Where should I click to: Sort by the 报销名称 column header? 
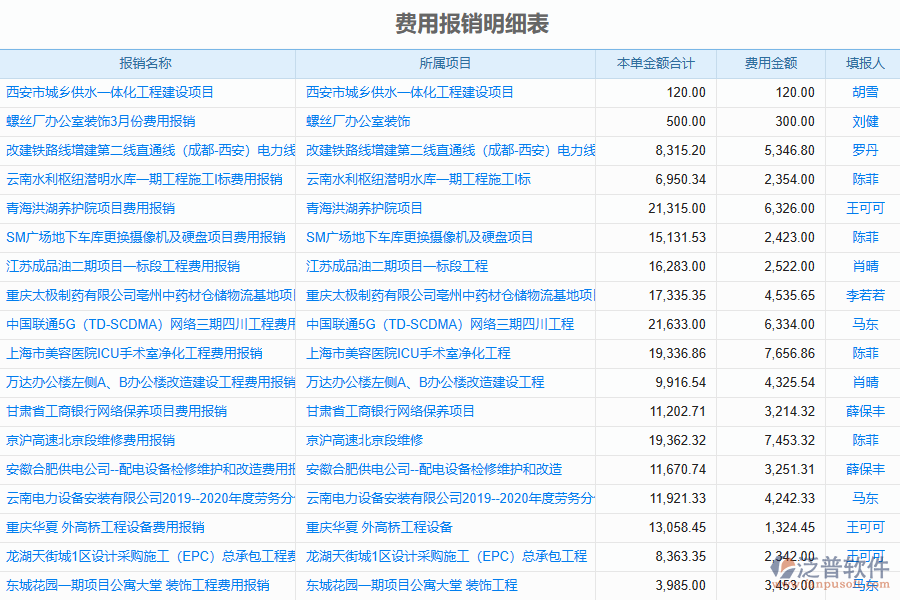pyautogui.click(x=146, y=64)
